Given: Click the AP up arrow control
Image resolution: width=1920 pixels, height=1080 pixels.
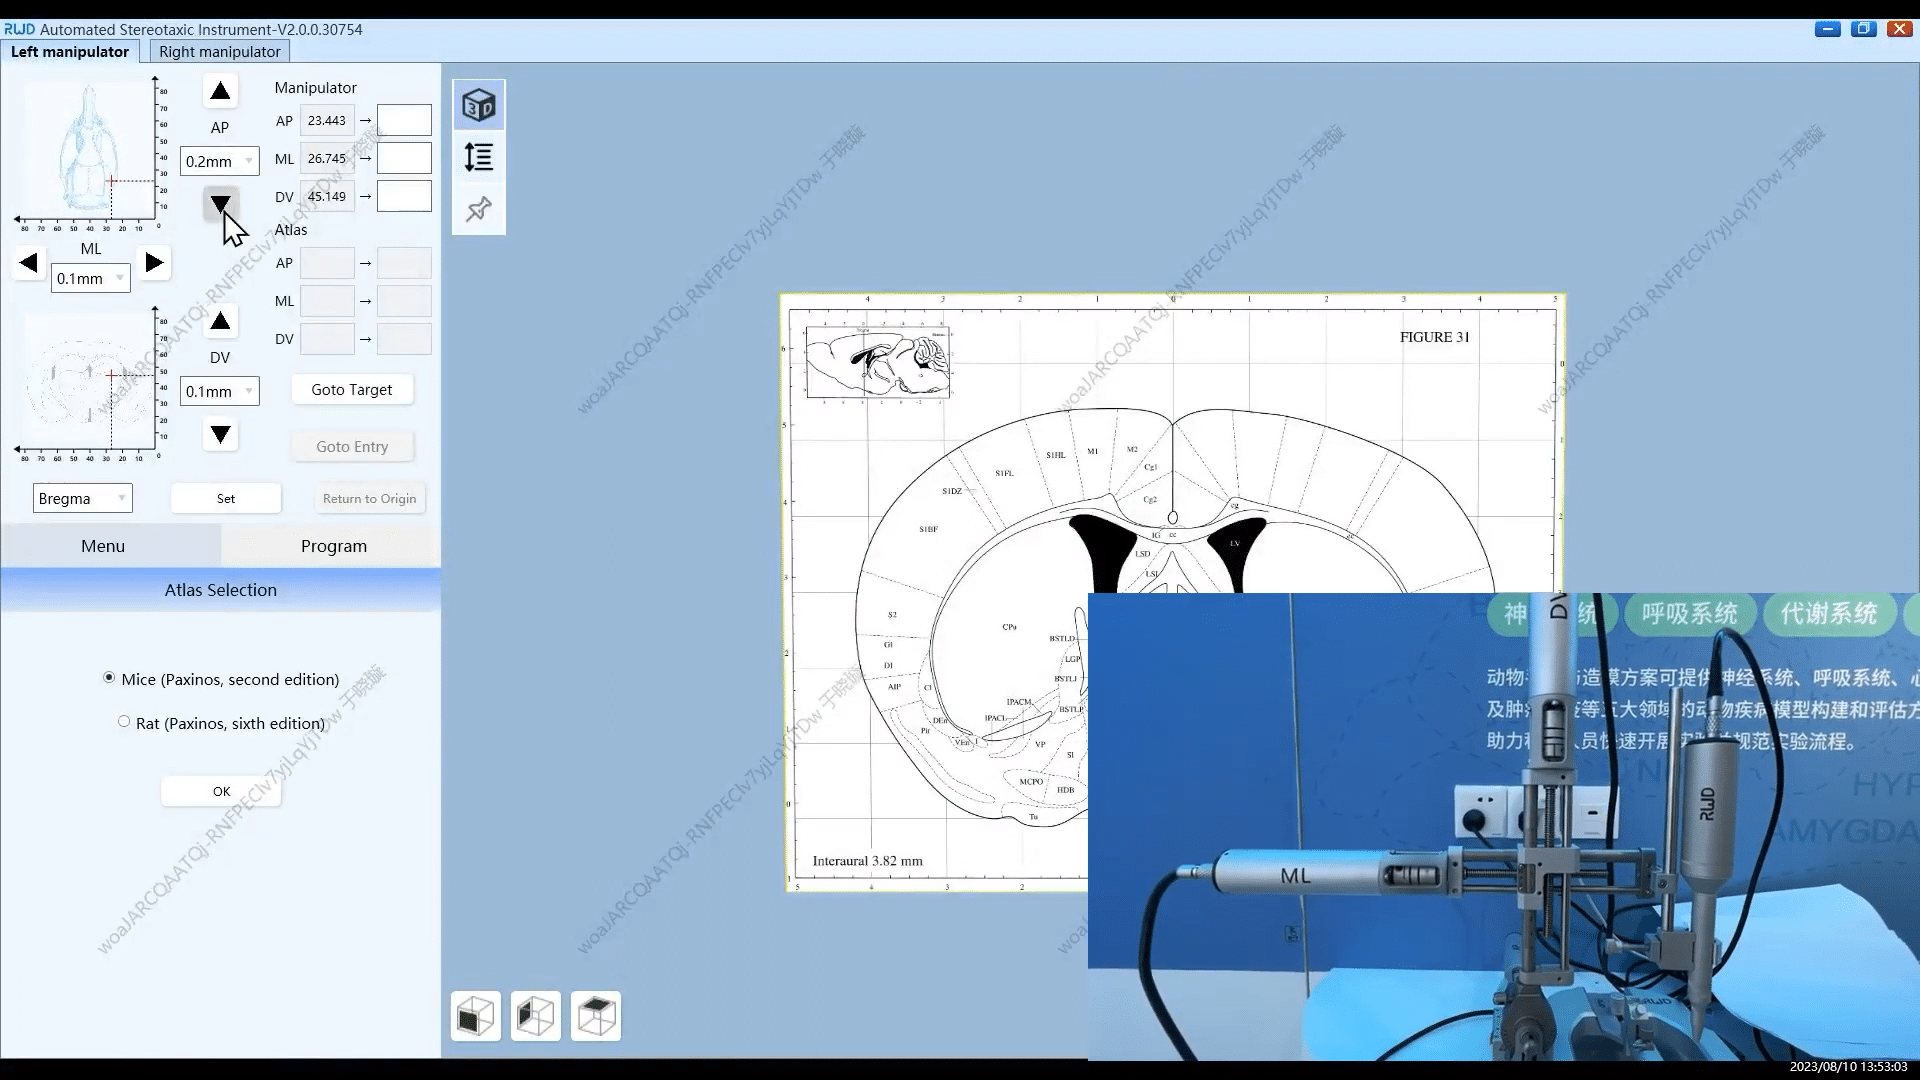Looking at the screenshot, I should click(x=219, y=91).
